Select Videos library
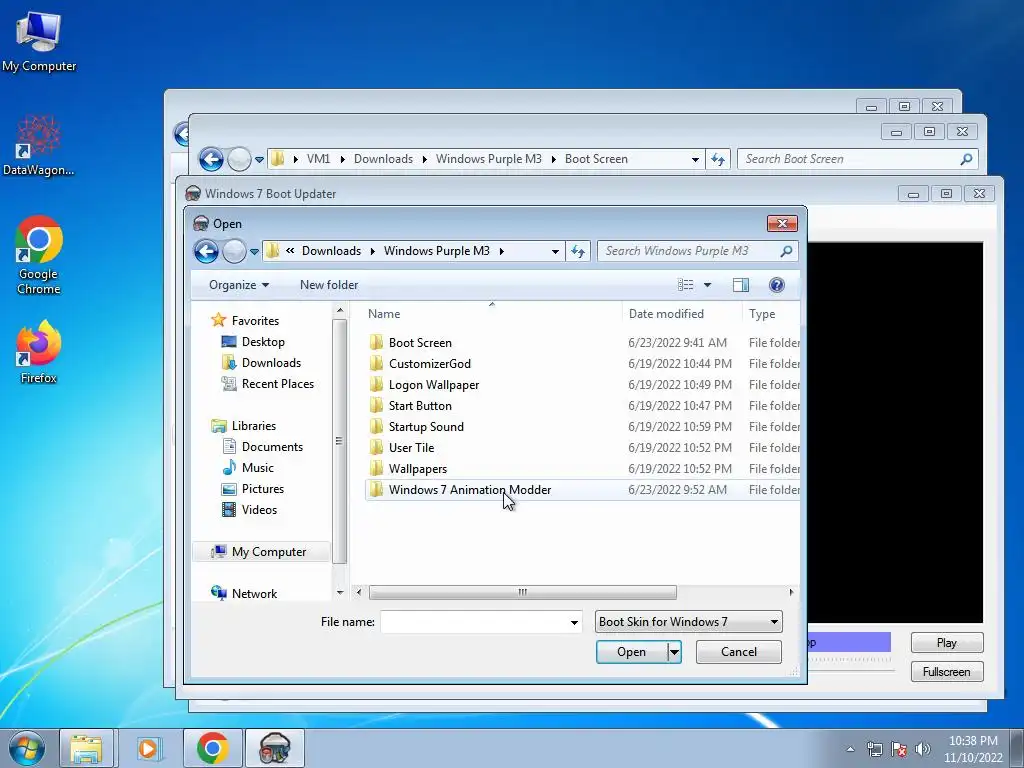Viewport: 1024px width, 768px height. coord(259,509)
